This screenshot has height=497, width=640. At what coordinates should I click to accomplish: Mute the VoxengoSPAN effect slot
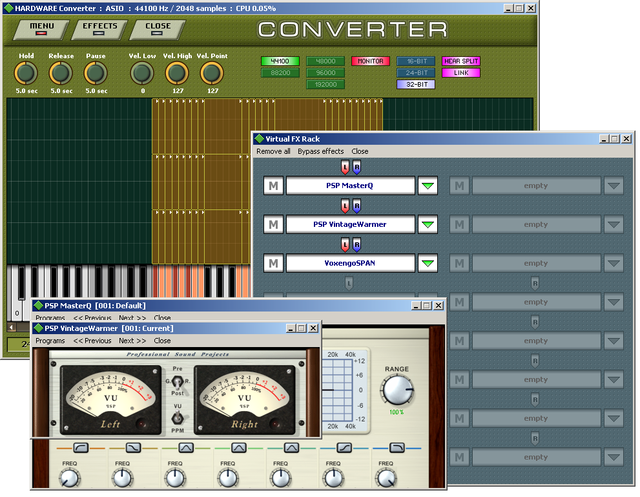click(x=273, y=263)
